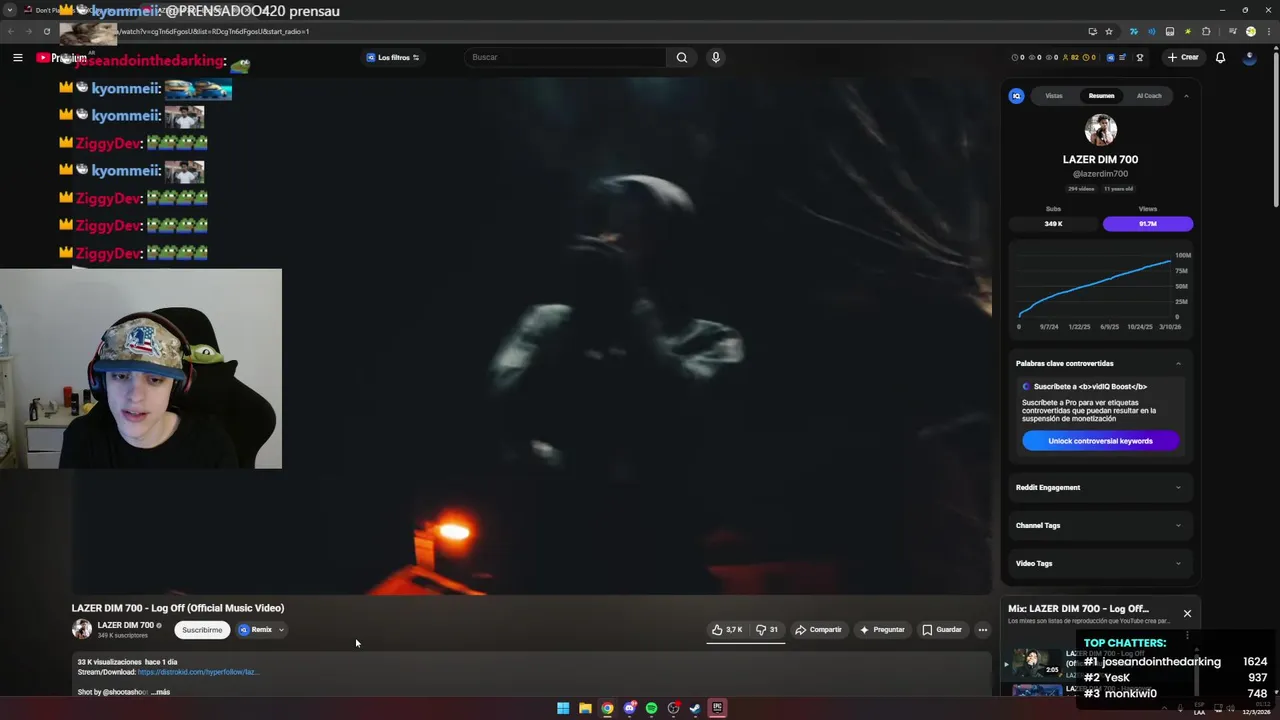
Task: Expand Video Tags section
Action: tap(1100, 563)
